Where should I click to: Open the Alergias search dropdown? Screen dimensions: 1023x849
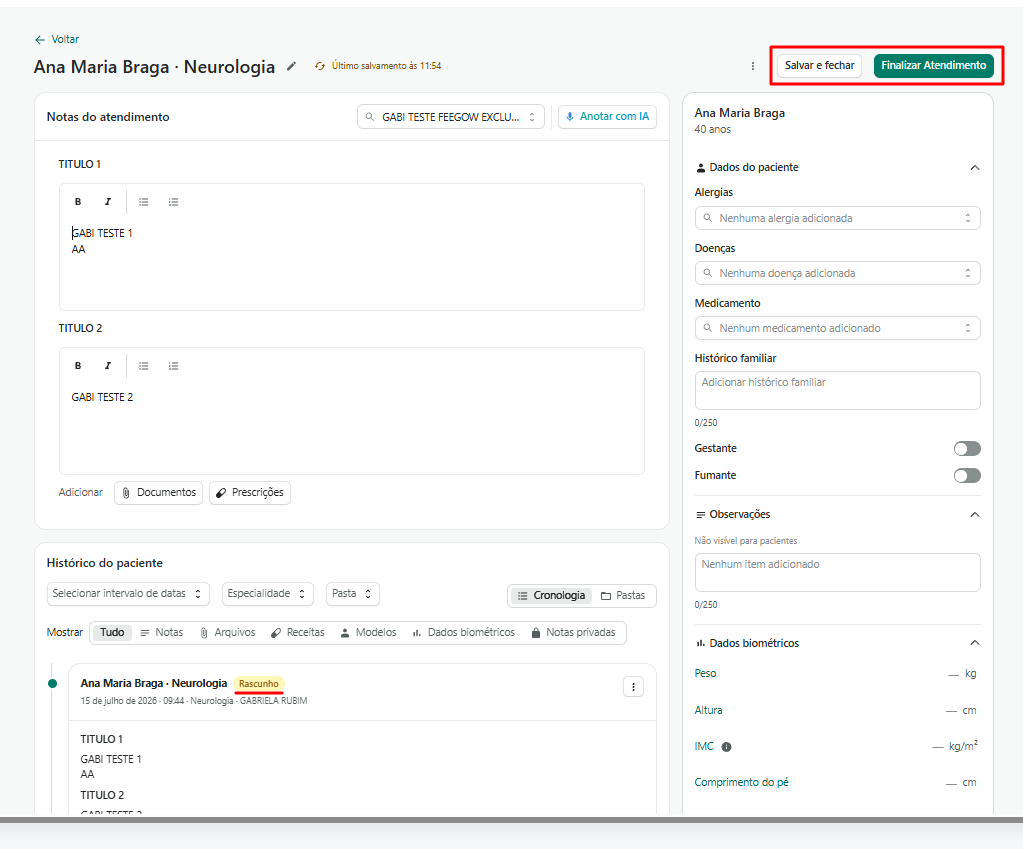click(x=838, y=218)
